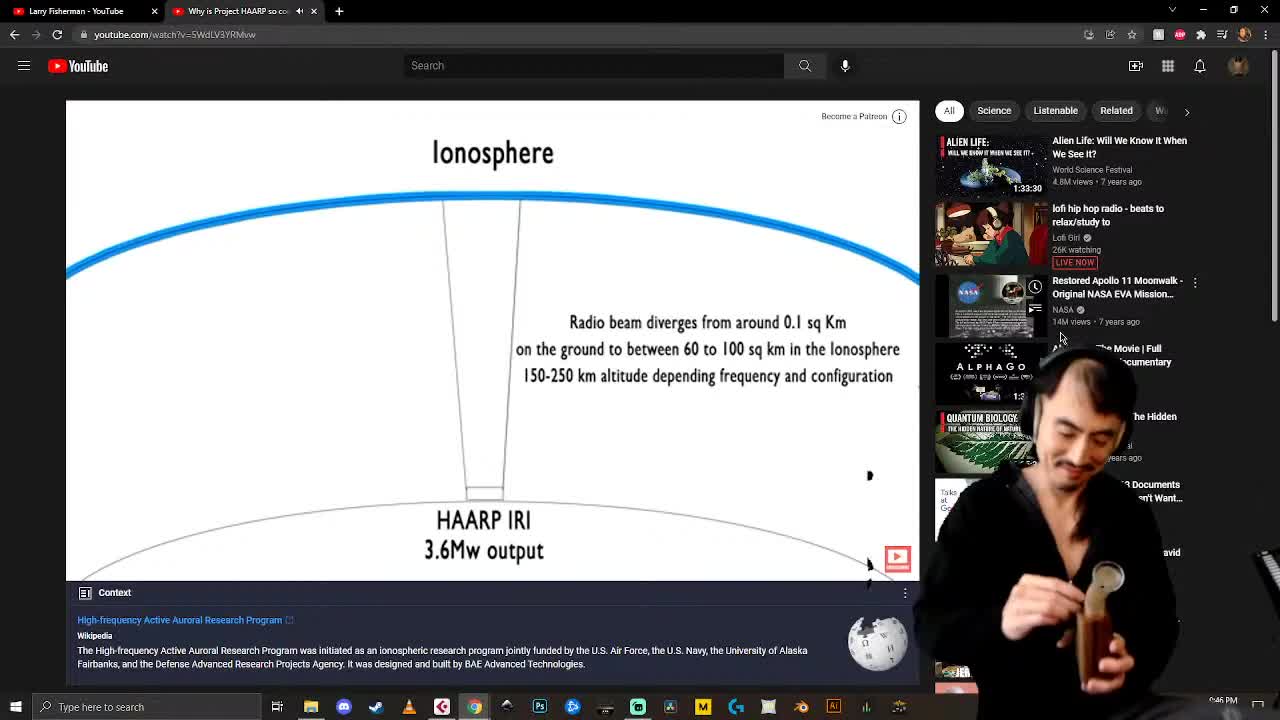
Task: Open Discord from the taskbar
Action: (x=344, y=707)
